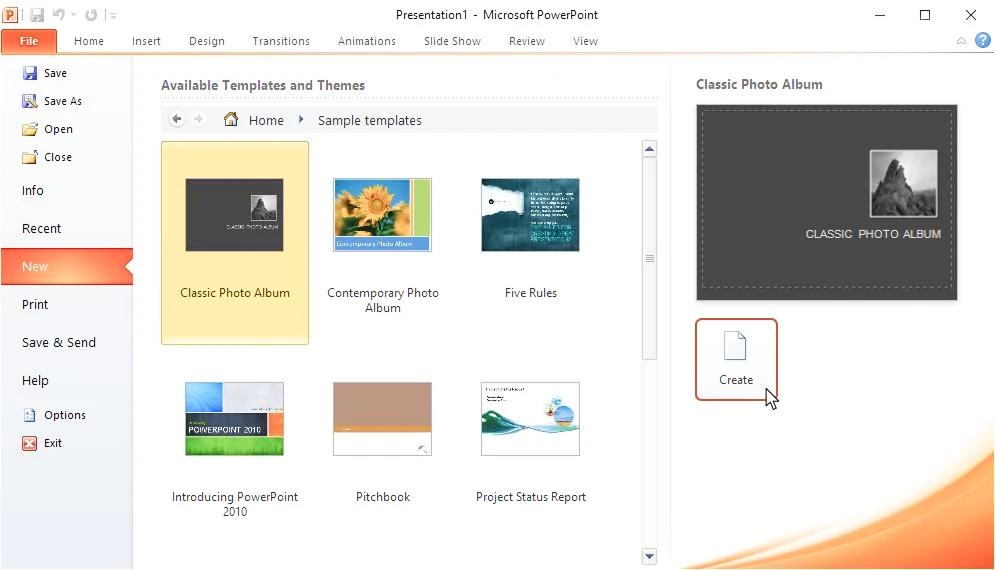Click Save in Backstage menu
This screenshot has height=570, width=995.
44,73
